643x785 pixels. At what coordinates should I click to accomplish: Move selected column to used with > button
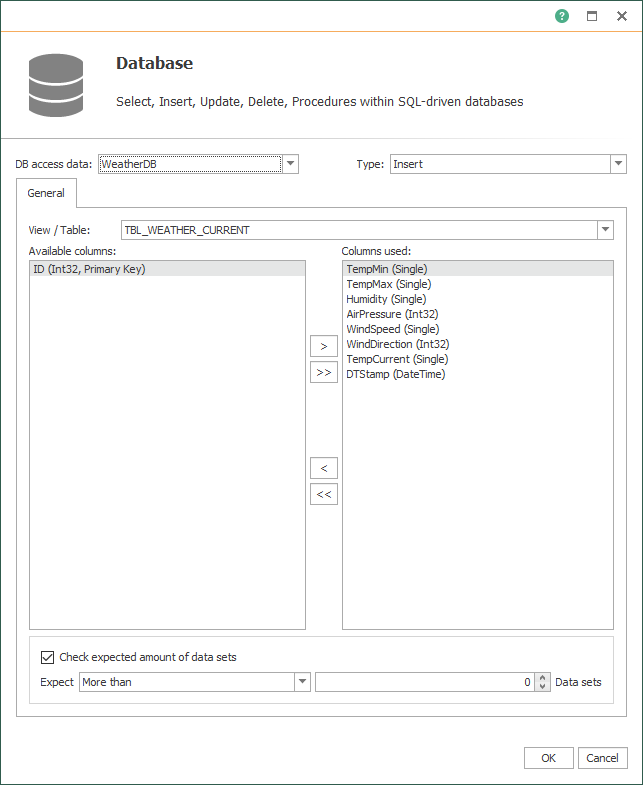323,346
